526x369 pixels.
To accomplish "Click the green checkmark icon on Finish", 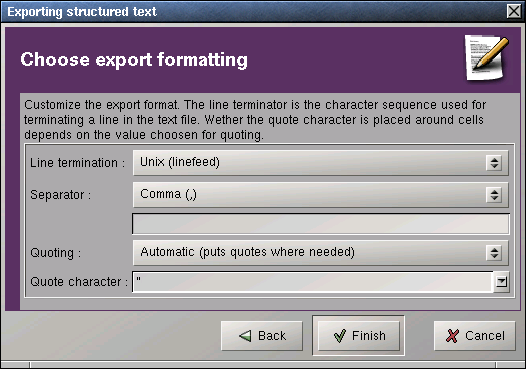I will coord(340,336).
